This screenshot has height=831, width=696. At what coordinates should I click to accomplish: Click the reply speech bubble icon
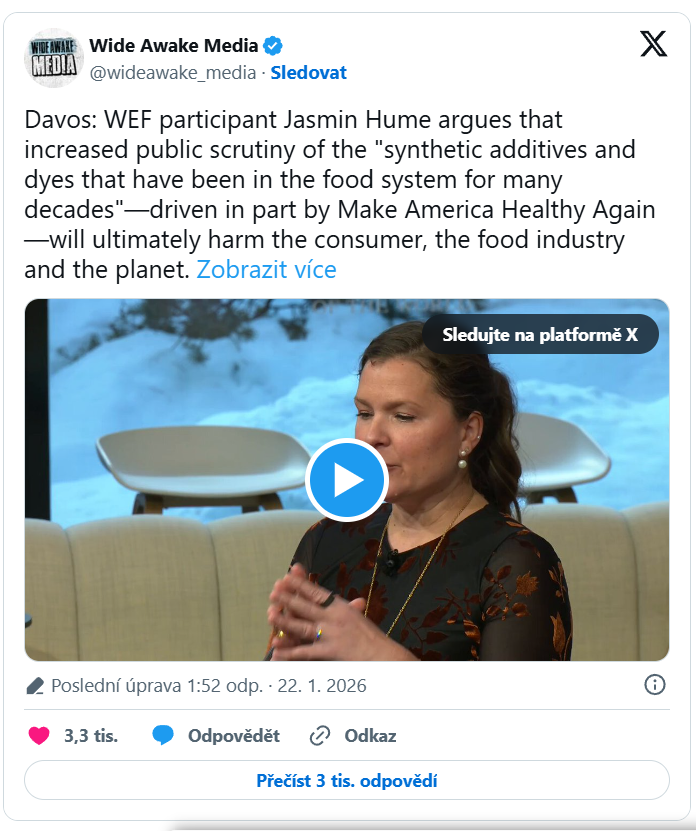point(163,736)
